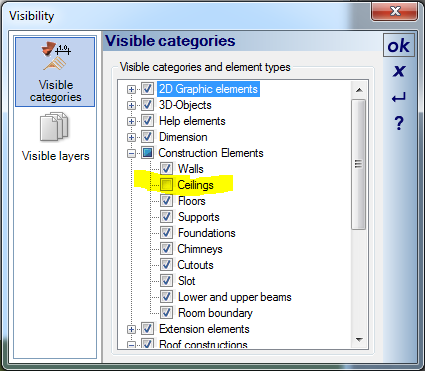Uncheck the Foundations checkbox
This screenshot has height=371, width=425.
(166, 233)
